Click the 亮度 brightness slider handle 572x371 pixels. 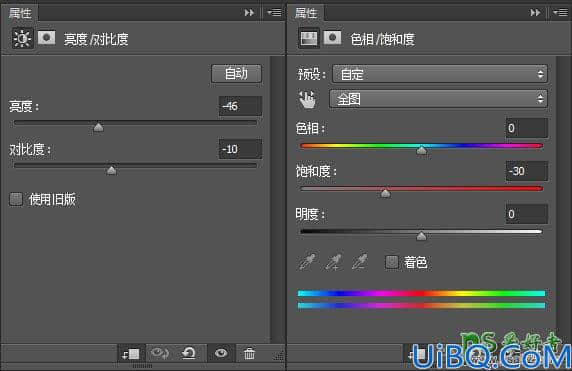pyautogui.click(x=98, y=127)
